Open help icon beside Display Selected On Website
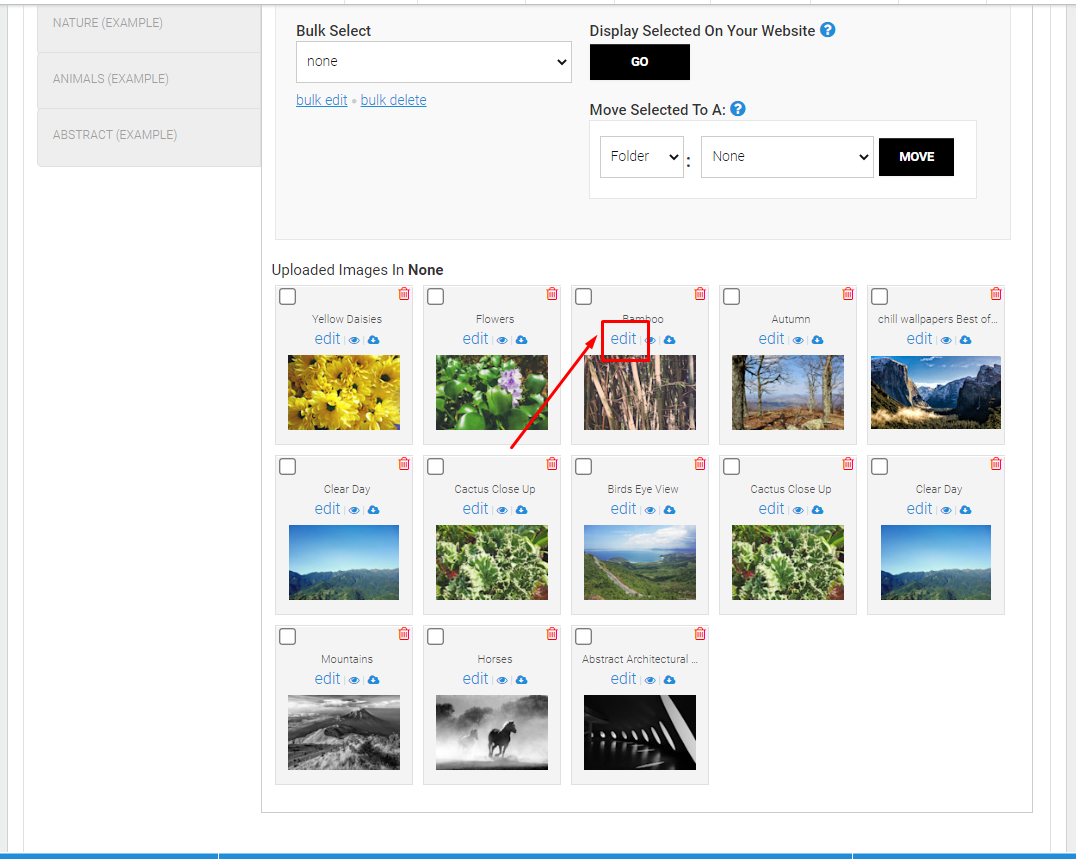Screen dimensions: 1076x859 pyautogui.click(x=828, y=30)
